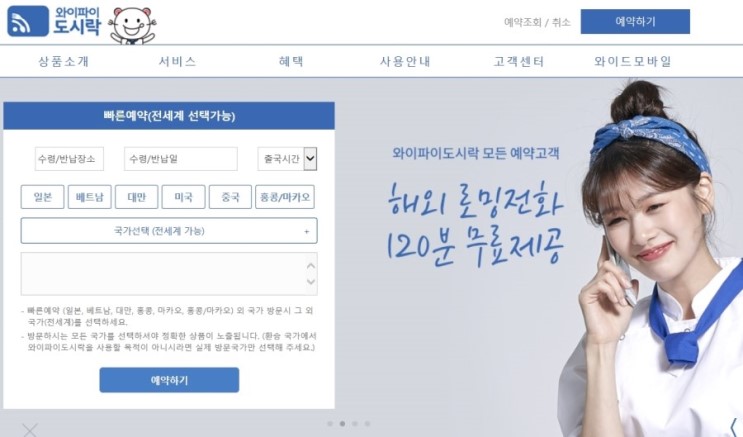Click the 와이파이 도시락 logo icon
743x437 pixels.
coord(28,21)
